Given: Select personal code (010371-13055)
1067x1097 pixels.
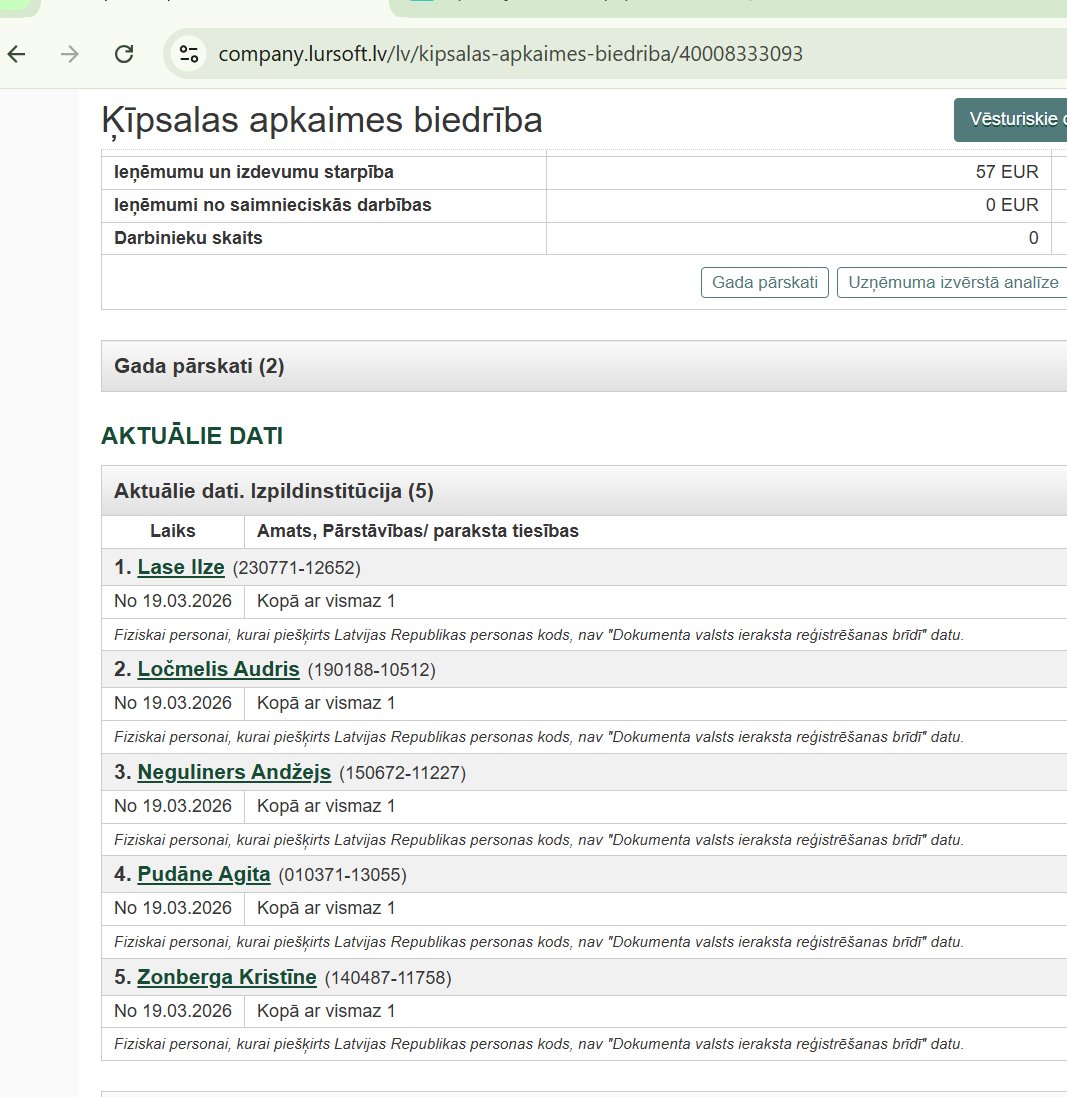Looking at the screenshot, I should point(342,875).
